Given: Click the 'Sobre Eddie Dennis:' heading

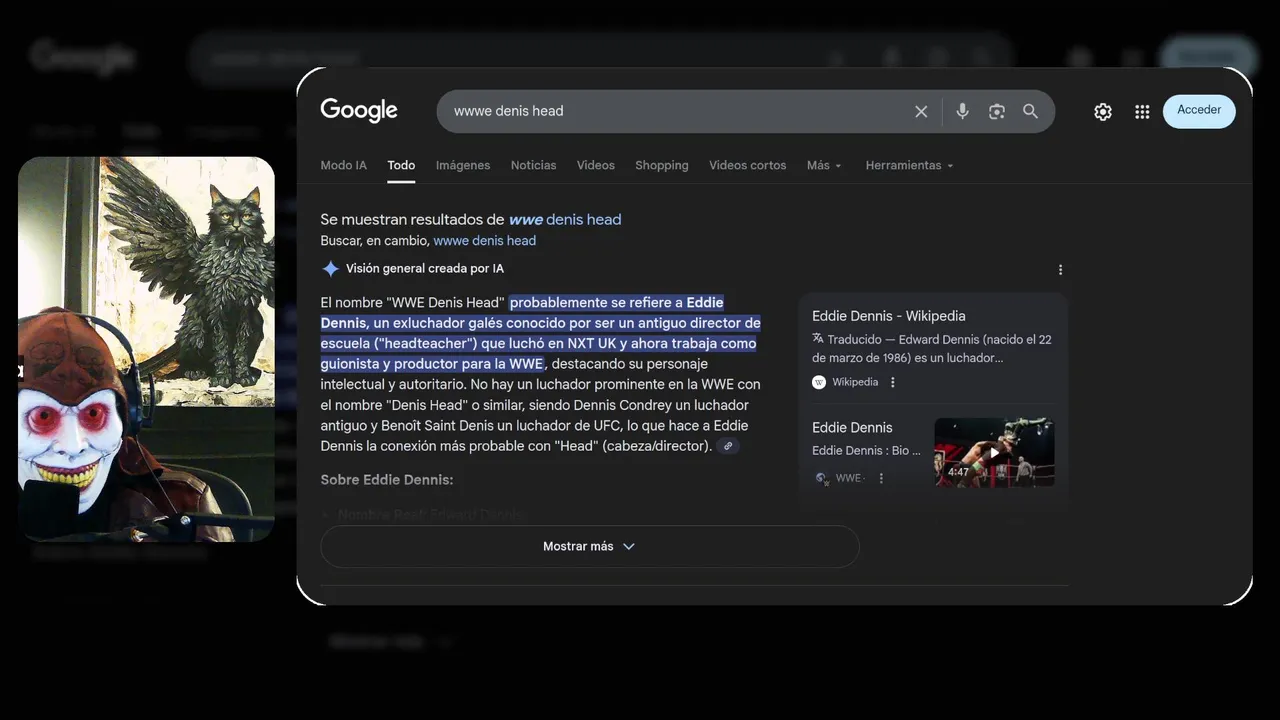Looking at the screenshot, I should [387, 480].
